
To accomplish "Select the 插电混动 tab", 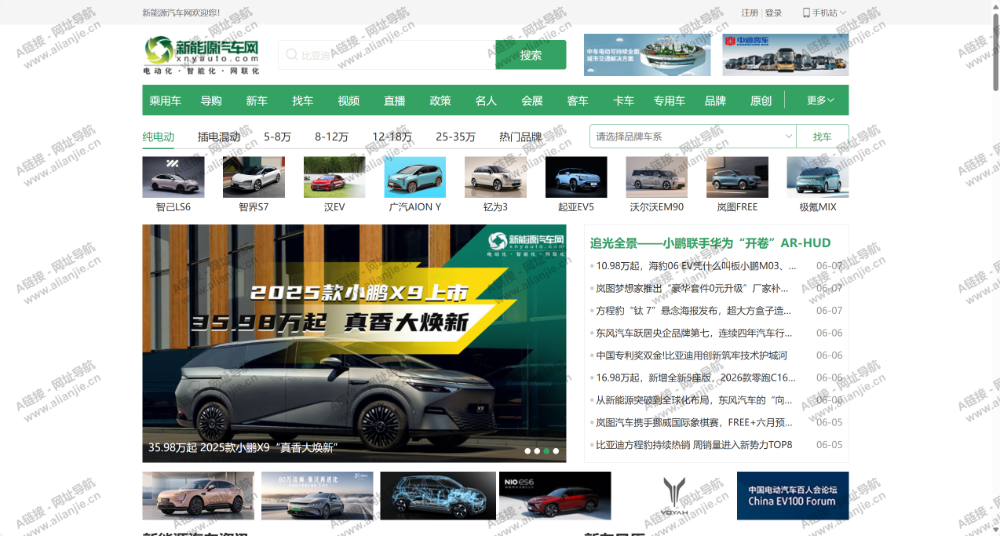I will [x=219, y=137].
